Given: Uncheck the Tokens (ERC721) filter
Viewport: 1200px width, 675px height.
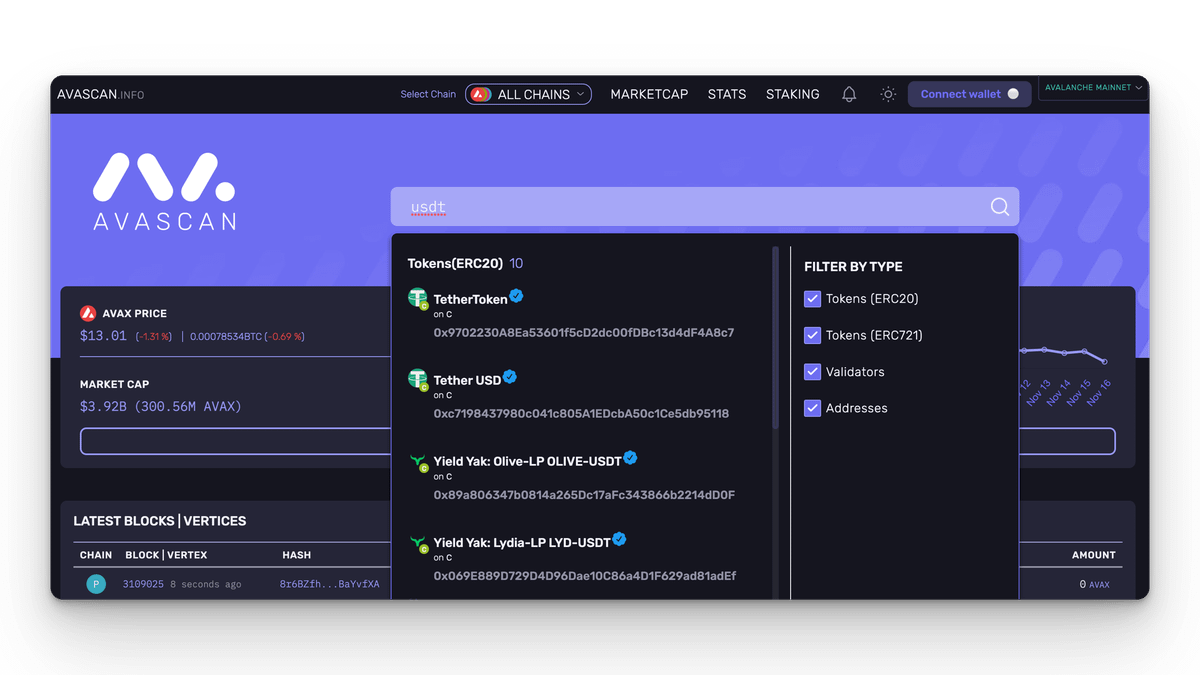Looking at the screenshot, I should tap(812, 335).
